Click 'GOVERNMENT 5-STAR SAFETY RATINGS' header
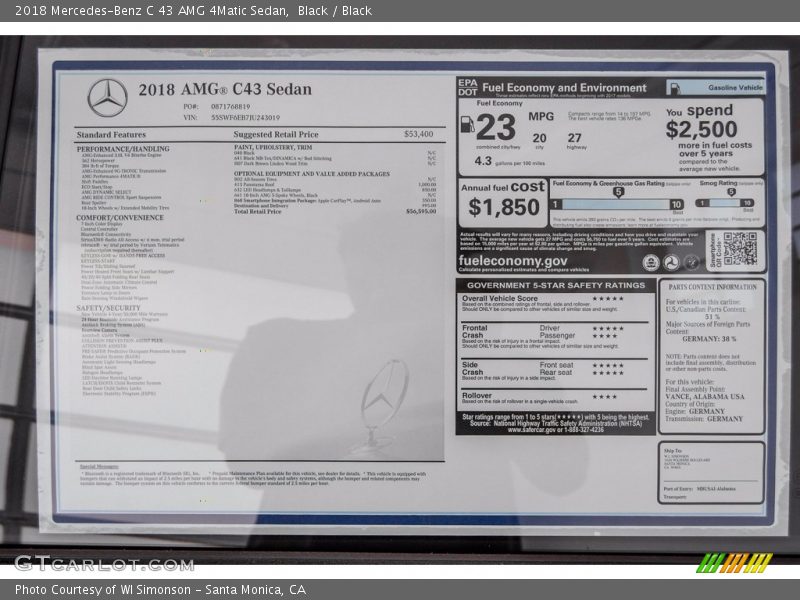800x600 pixels. 556,285
